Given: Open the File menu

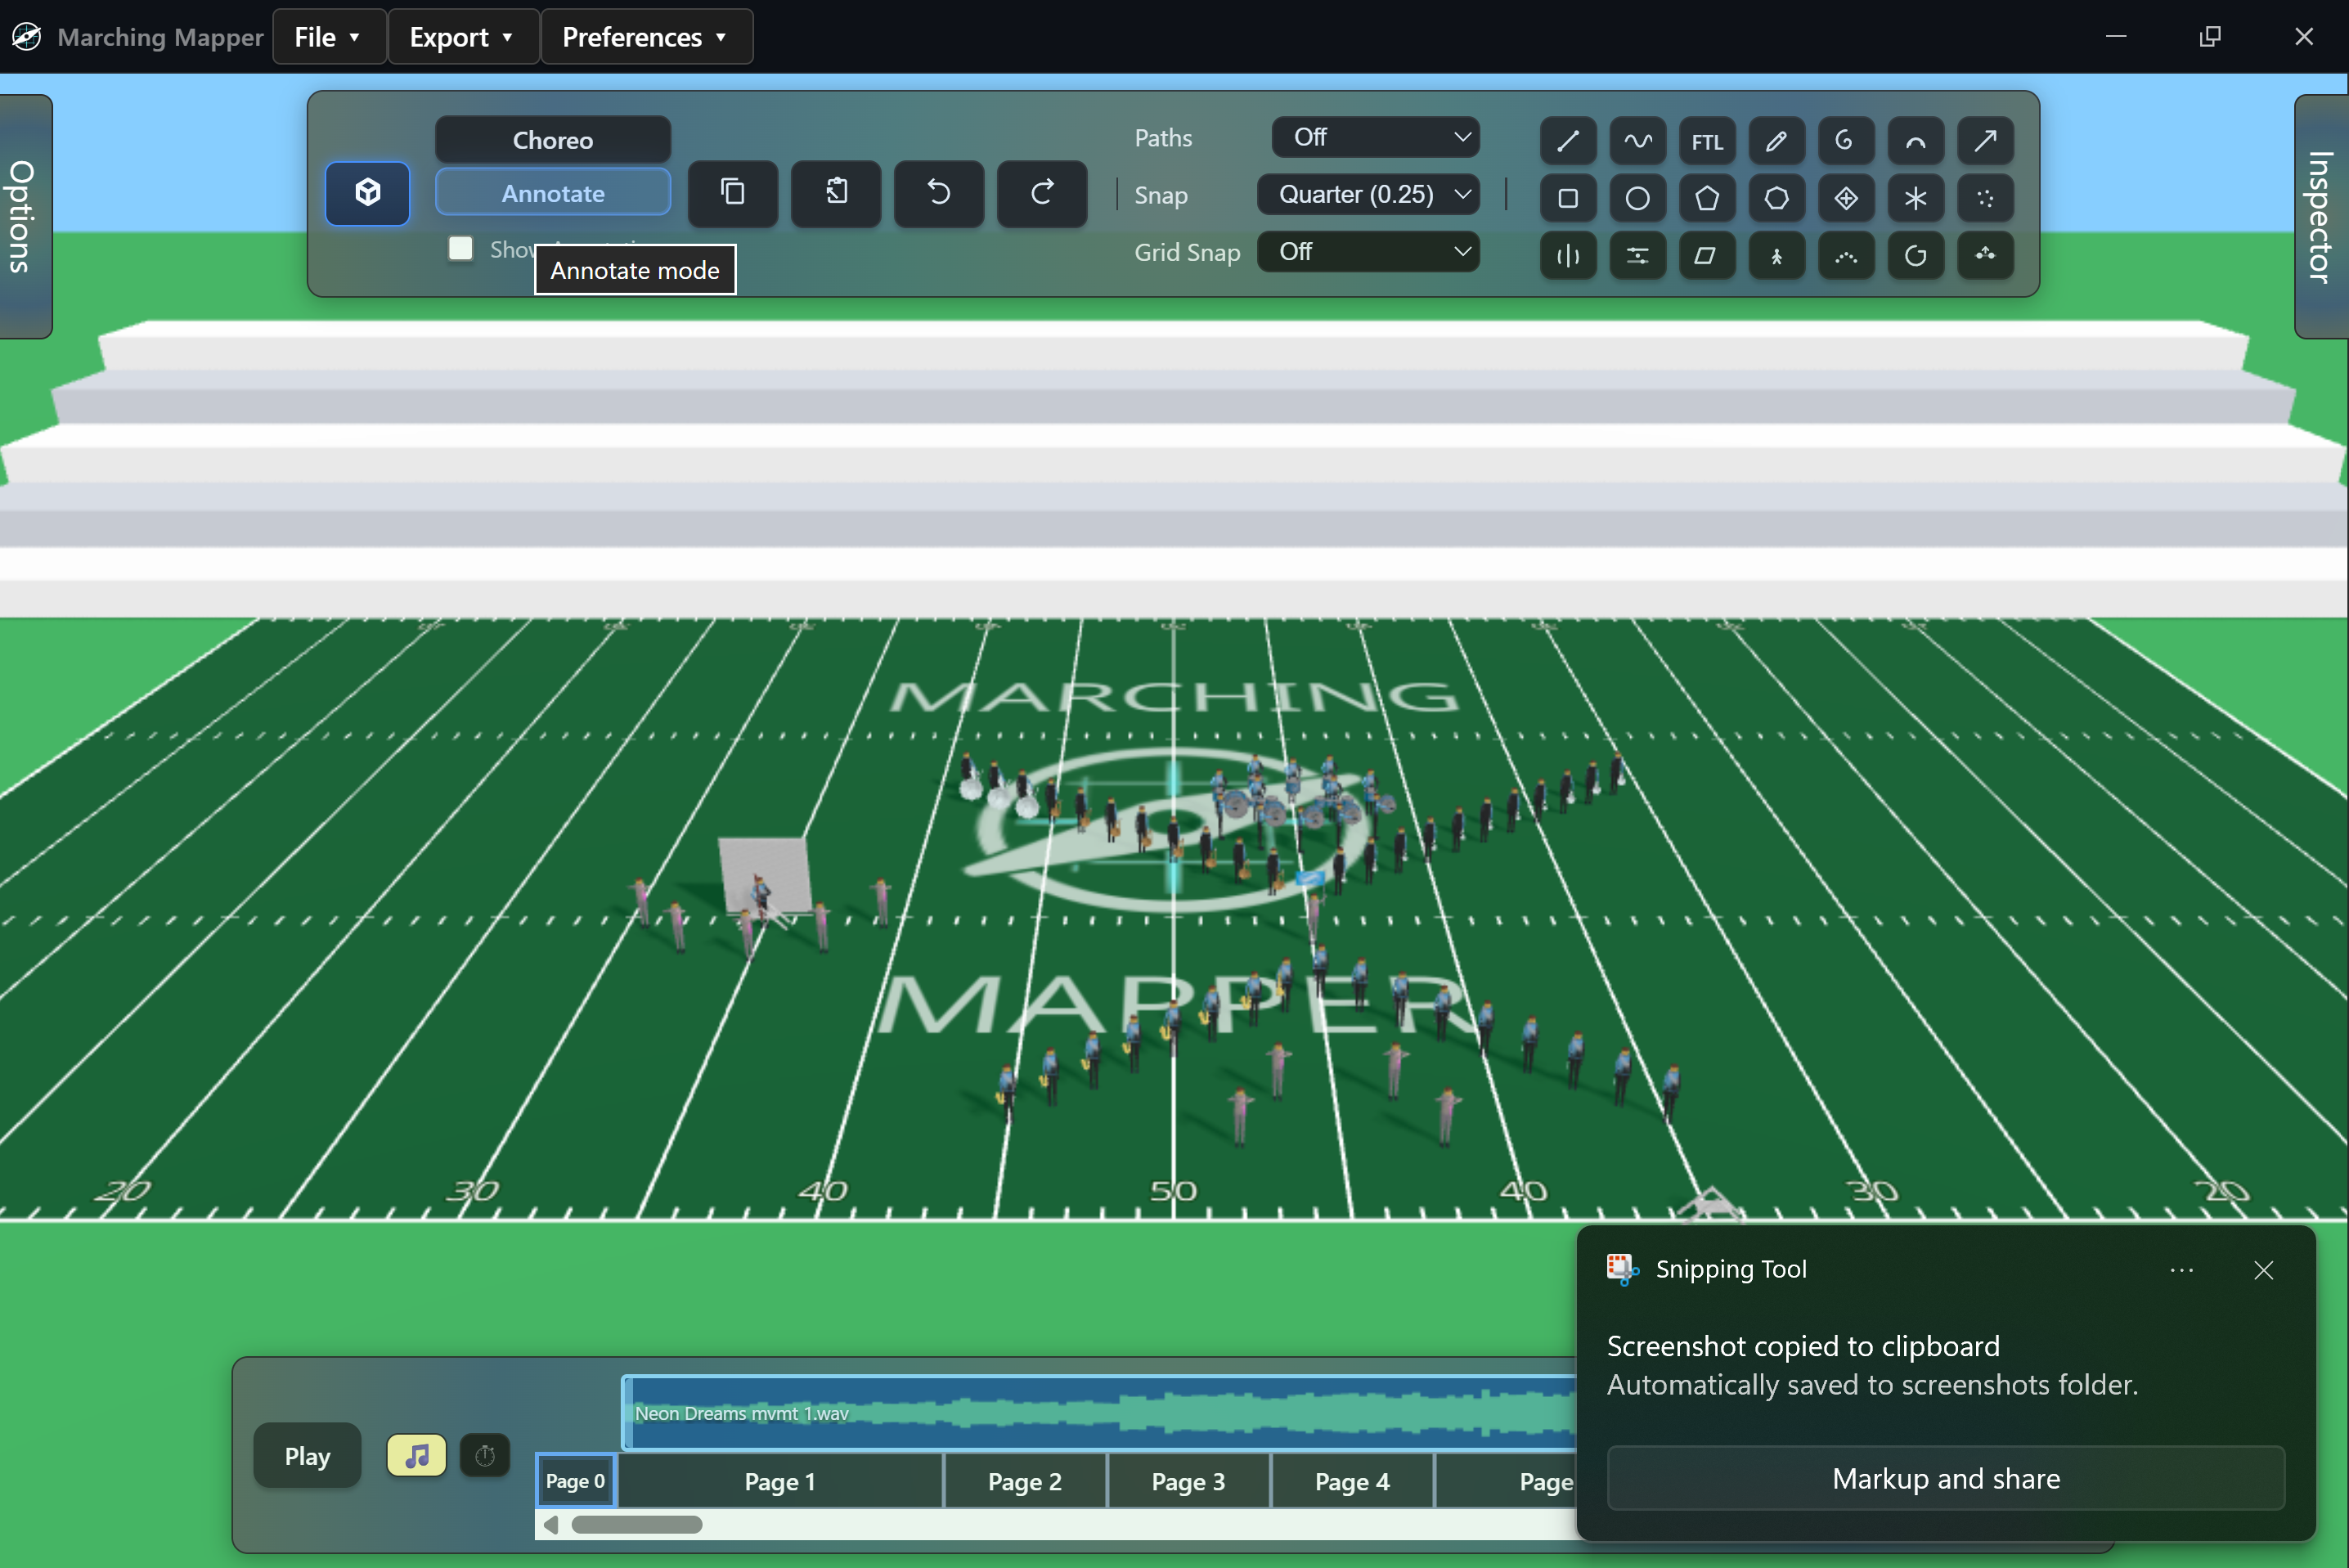Looking at the screenshot, I should 329,37.
